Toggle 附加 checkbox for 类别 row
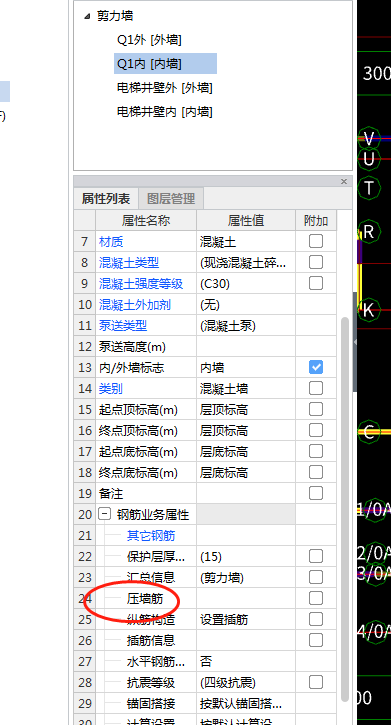The height and width of the screenshot is (725, 391). [x=316, y=388]
